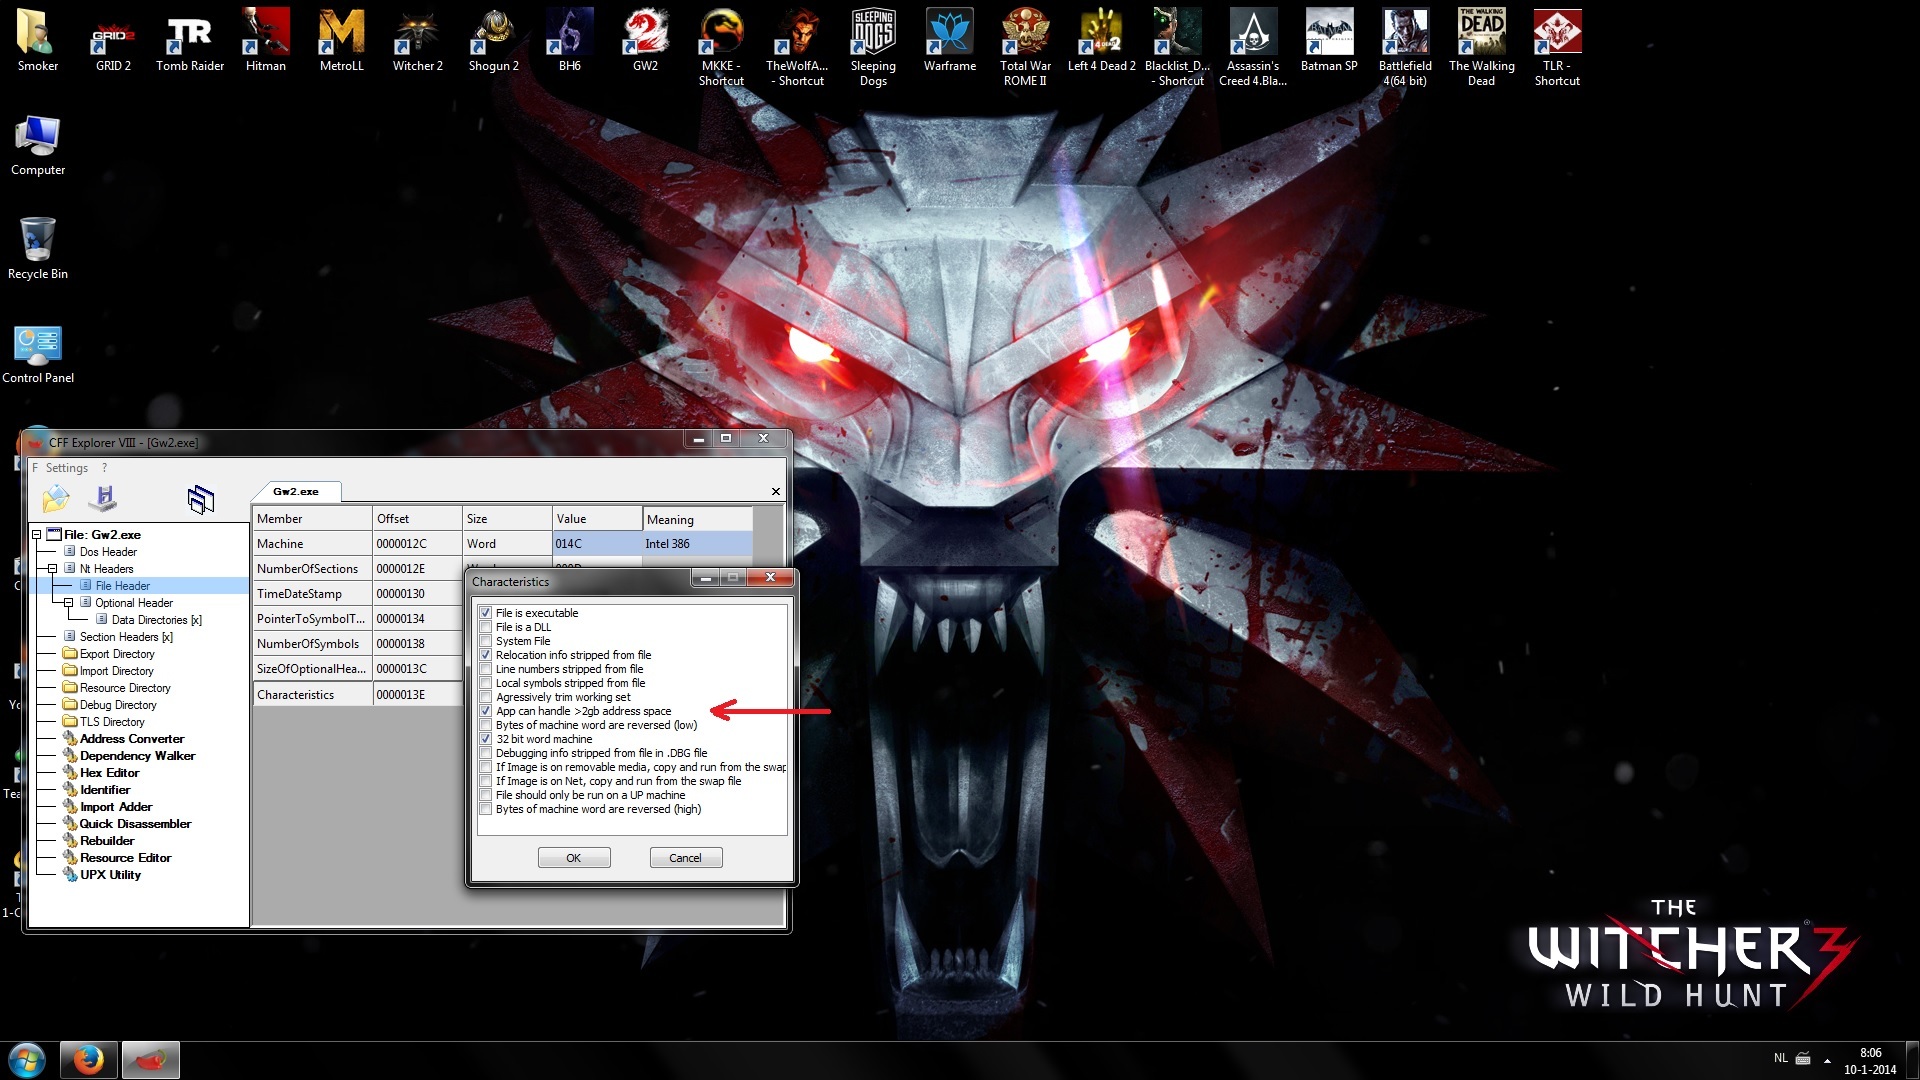Open the ? help menu
This screenshot has width=1920, height=1080.
pos(104,468)
